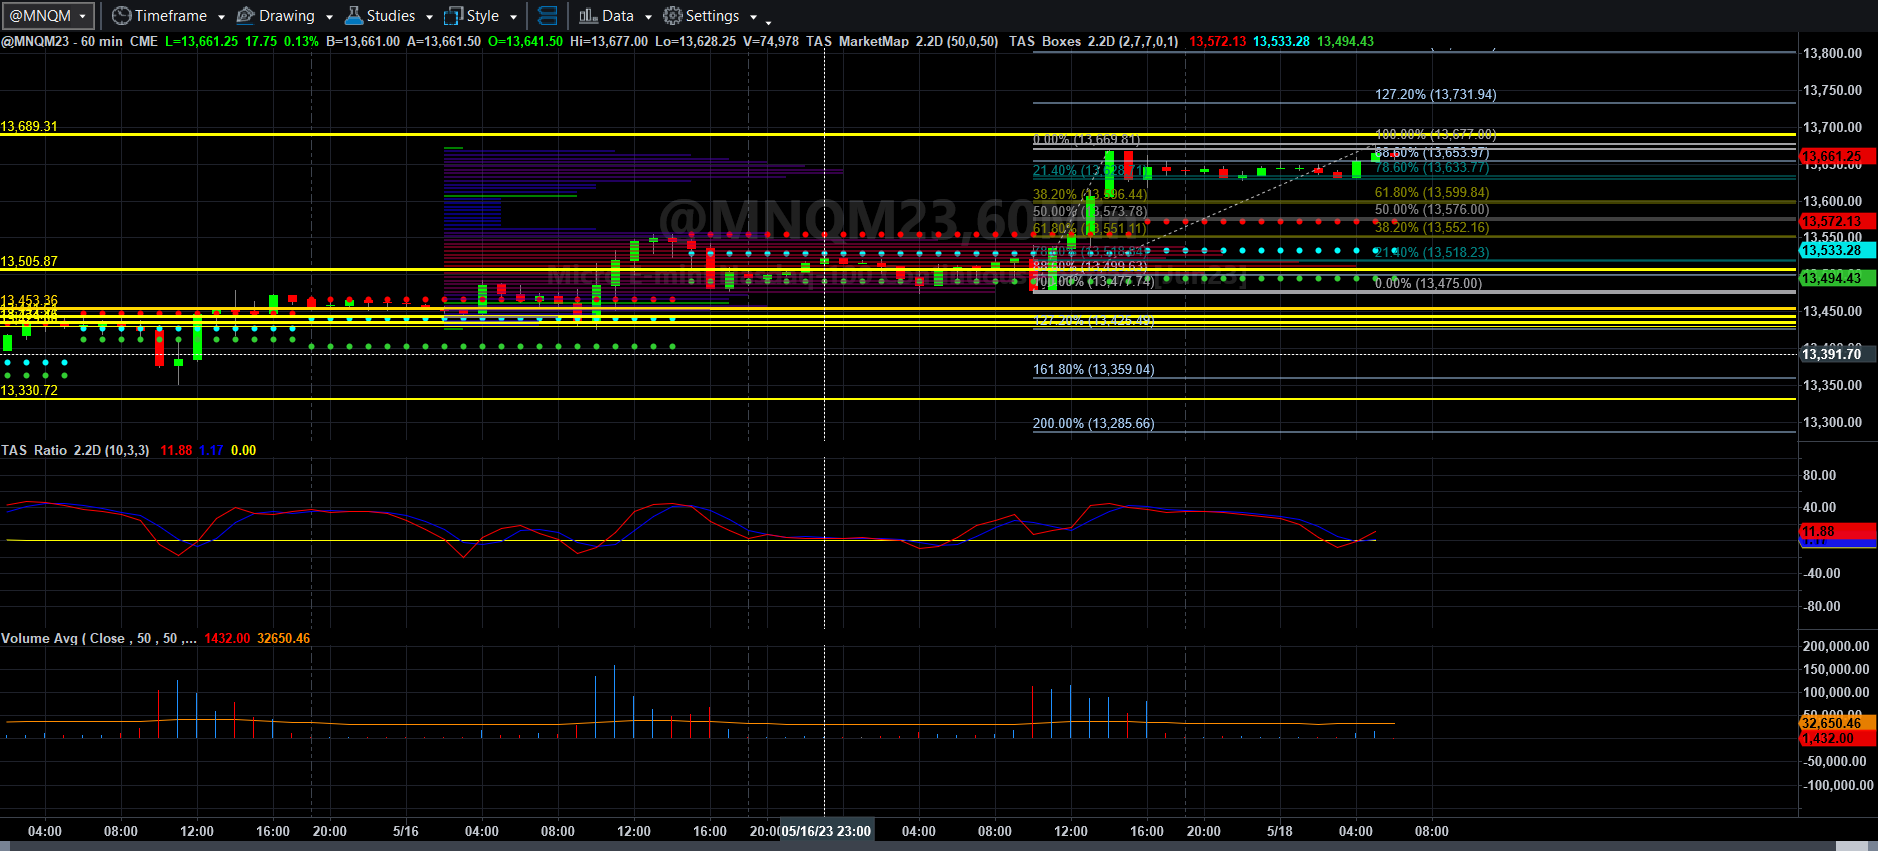
Task: Click the toolbar overflow arrow after Settings
Action: [x=768, y=20]
